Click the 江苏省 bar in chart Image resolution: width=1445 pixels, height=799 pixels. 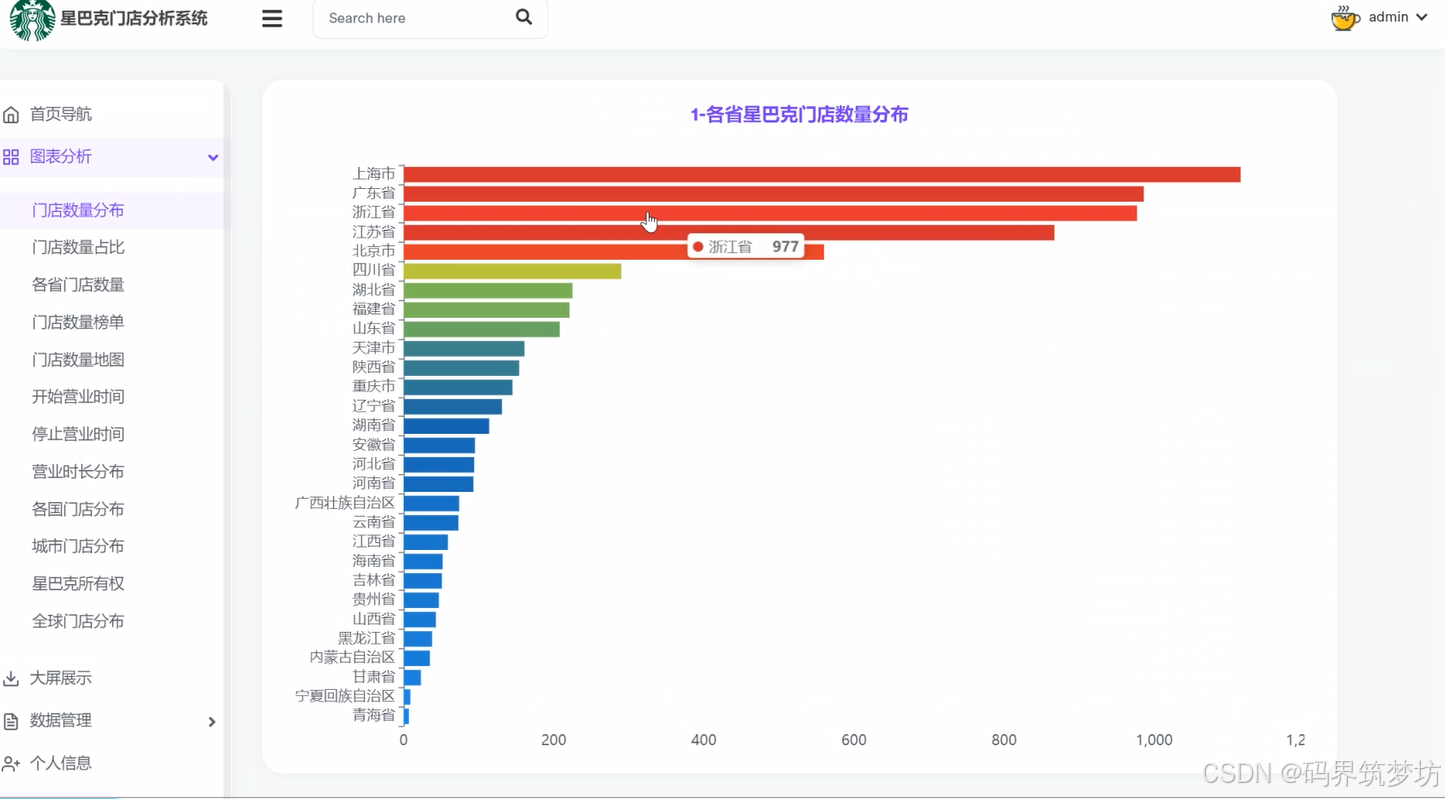tap(728, 232)
